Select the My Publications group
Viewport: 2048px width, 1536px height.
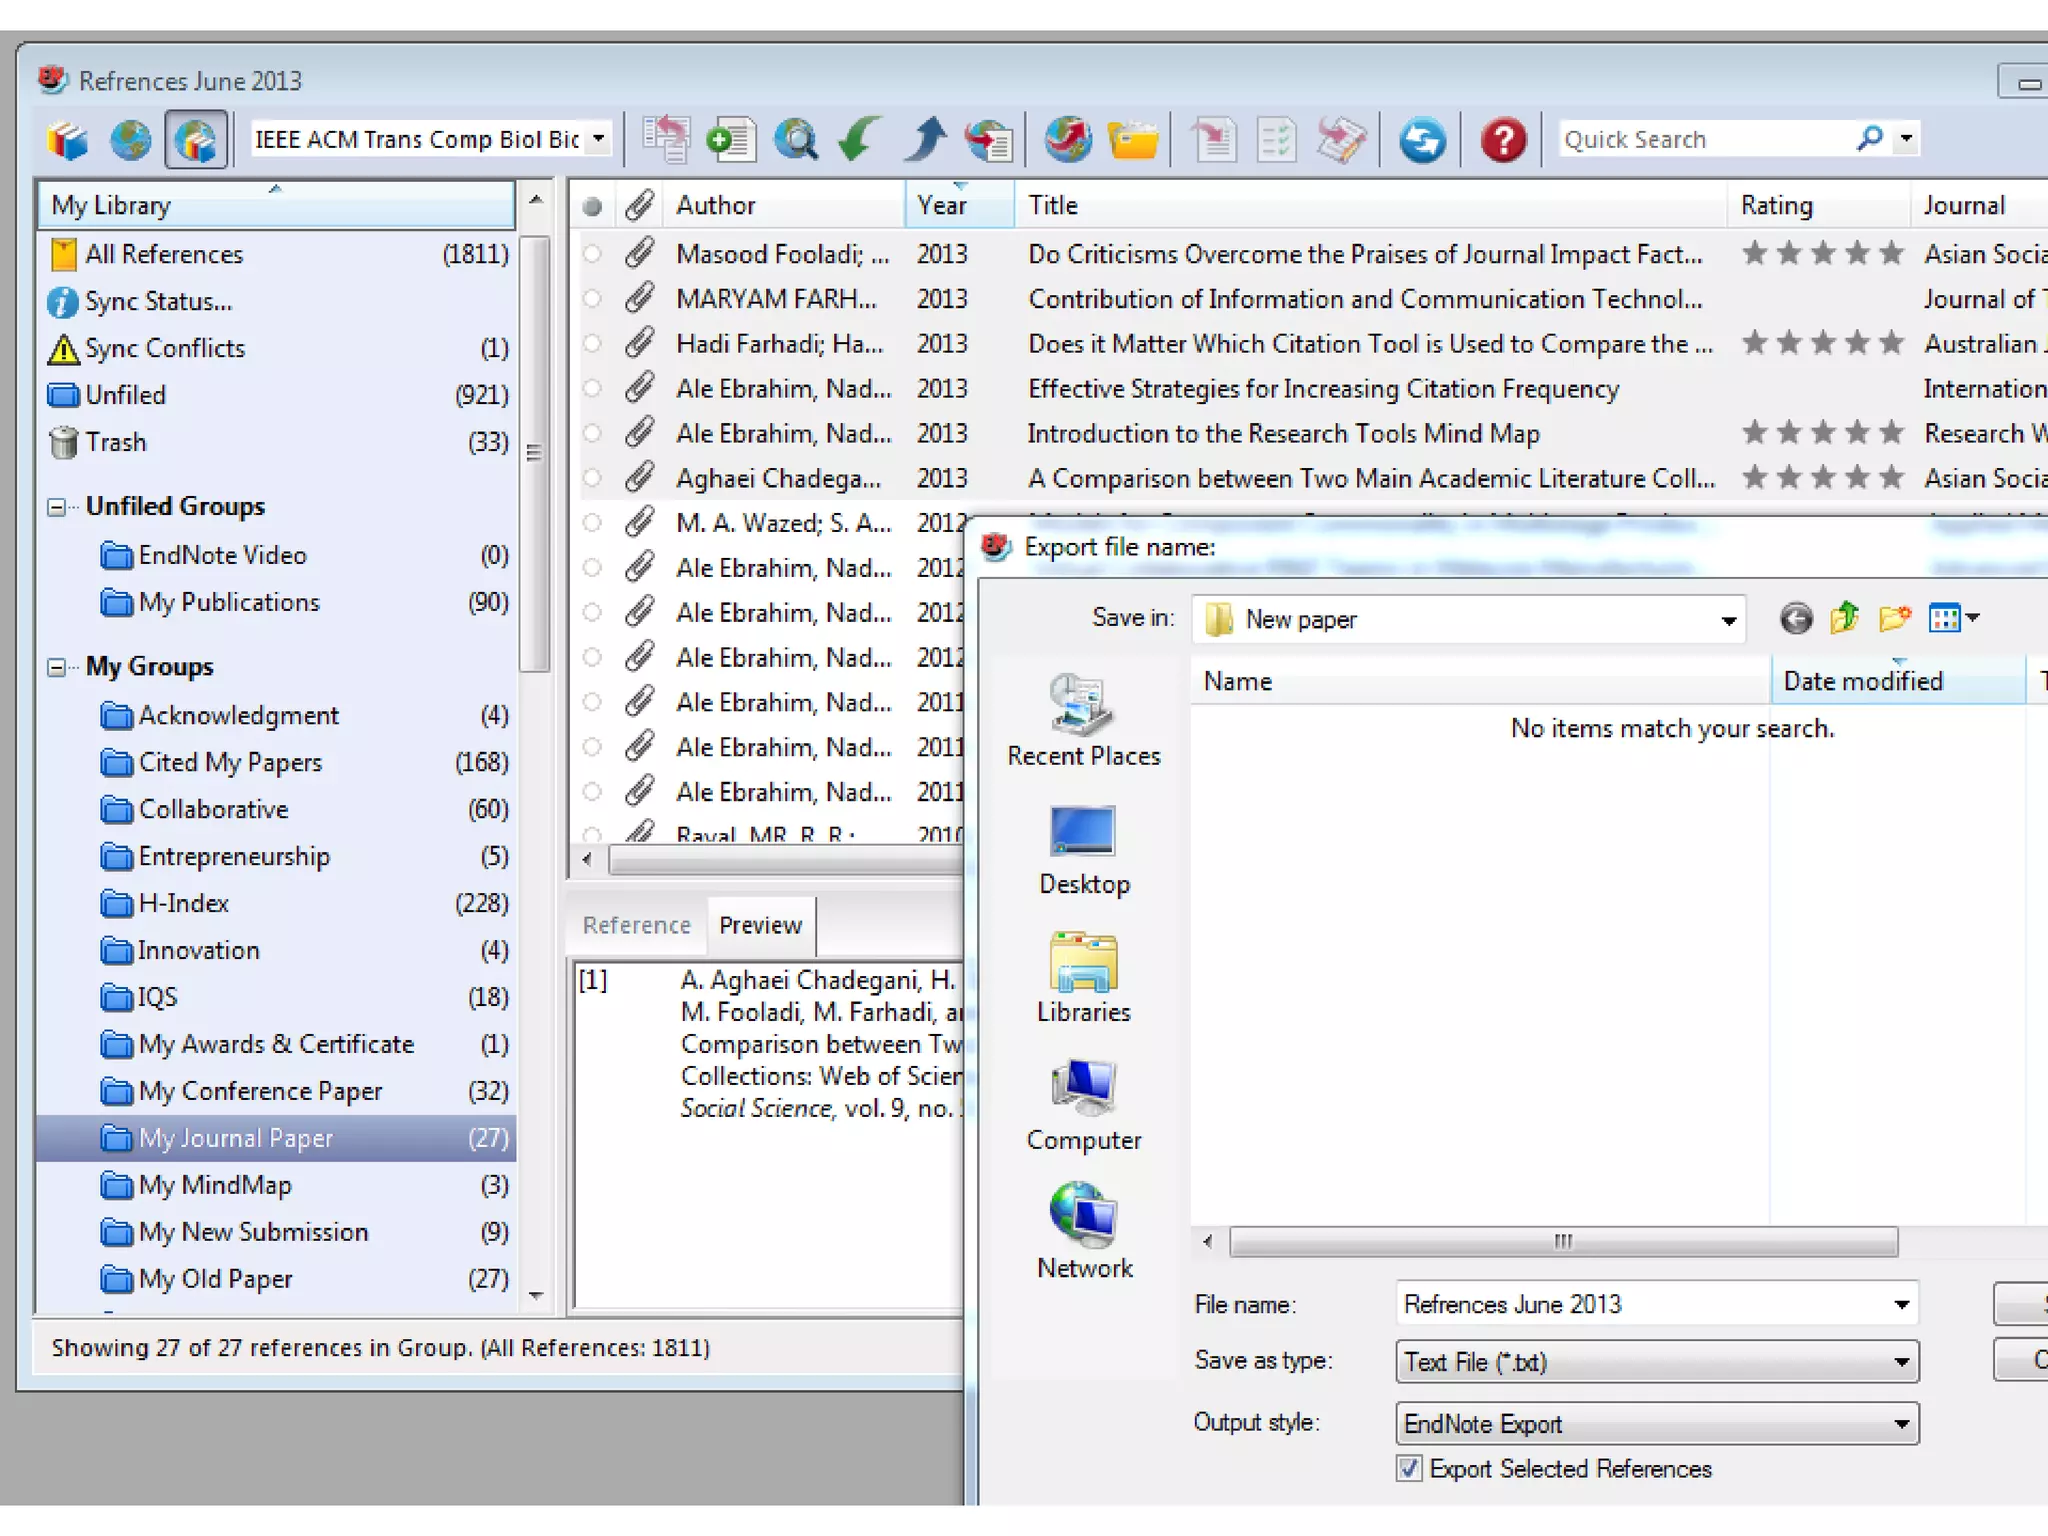point(229,602)
